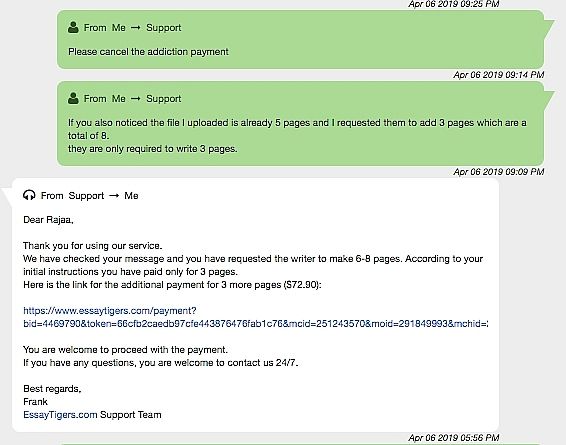Click the 'they are only required' message text

(153, 149)
